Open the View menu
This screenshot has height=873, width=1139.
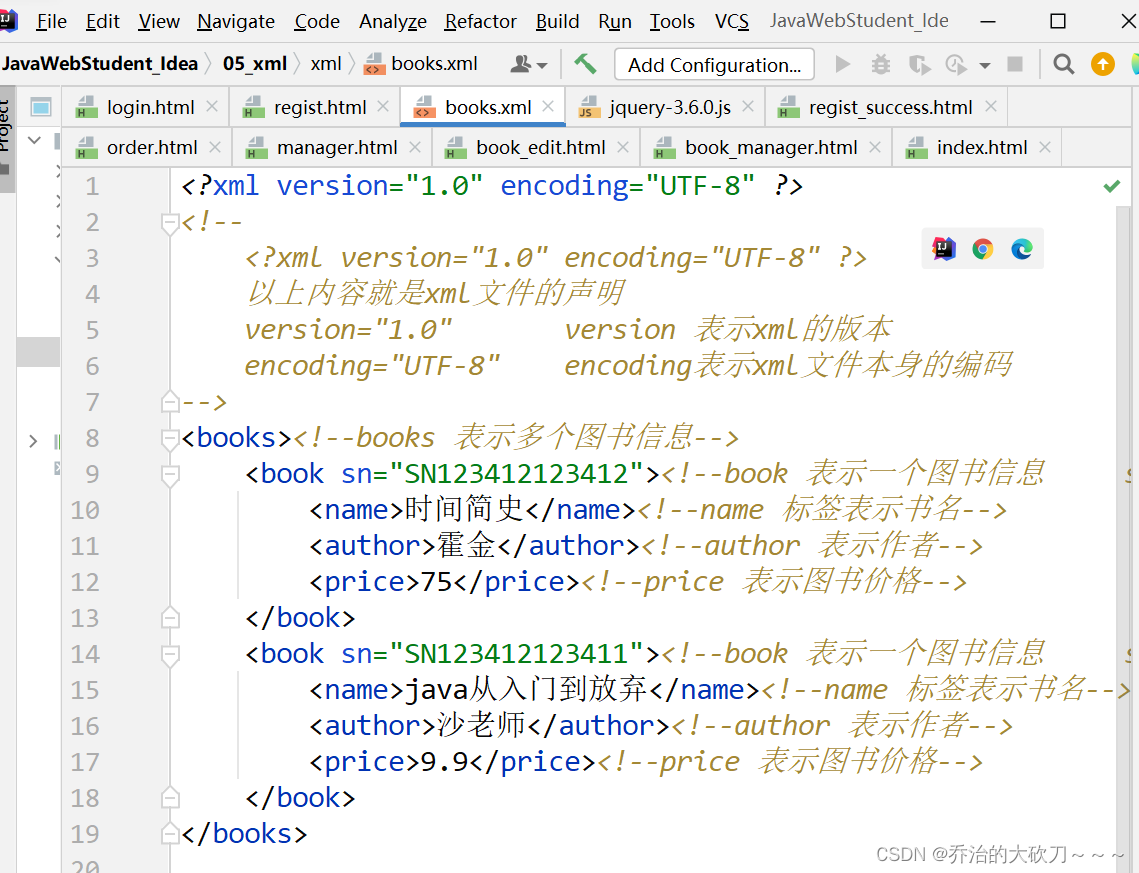click(158, 22)
